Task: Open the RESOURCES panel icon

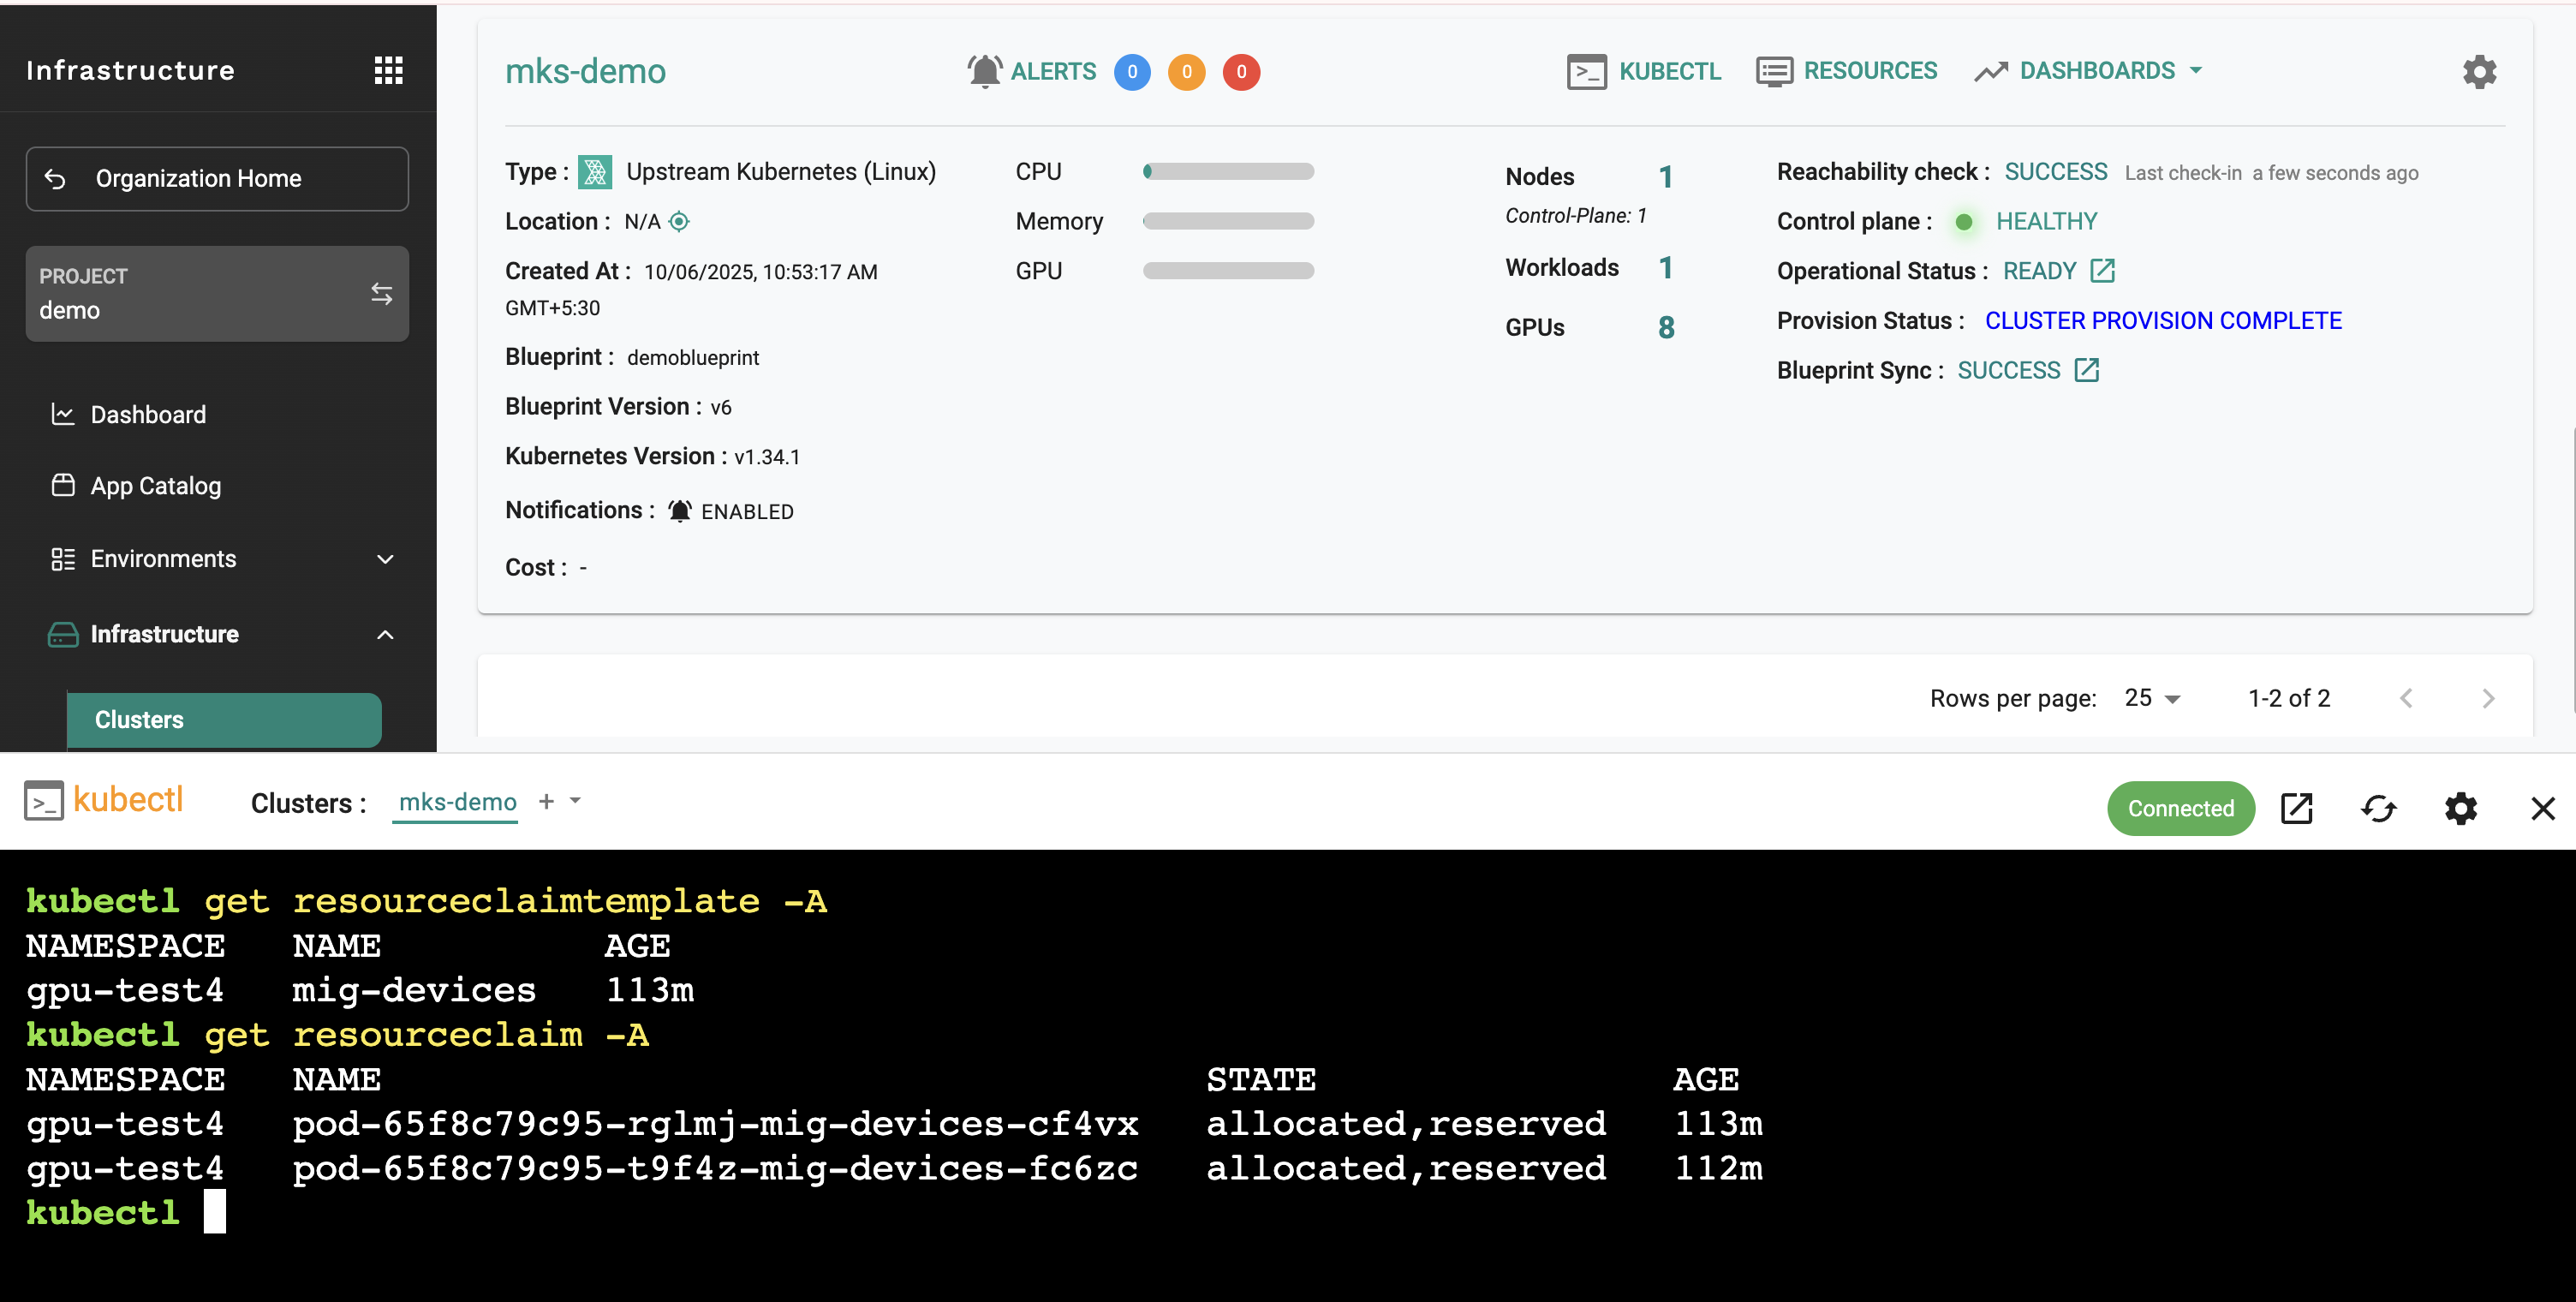Action: [1774, 71]
